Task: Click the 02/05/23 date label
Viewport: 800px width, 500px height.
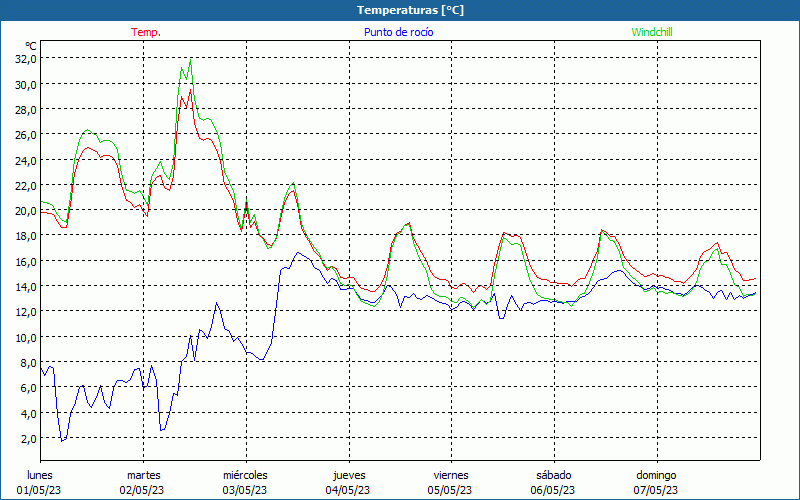Action: coord(142,490)
